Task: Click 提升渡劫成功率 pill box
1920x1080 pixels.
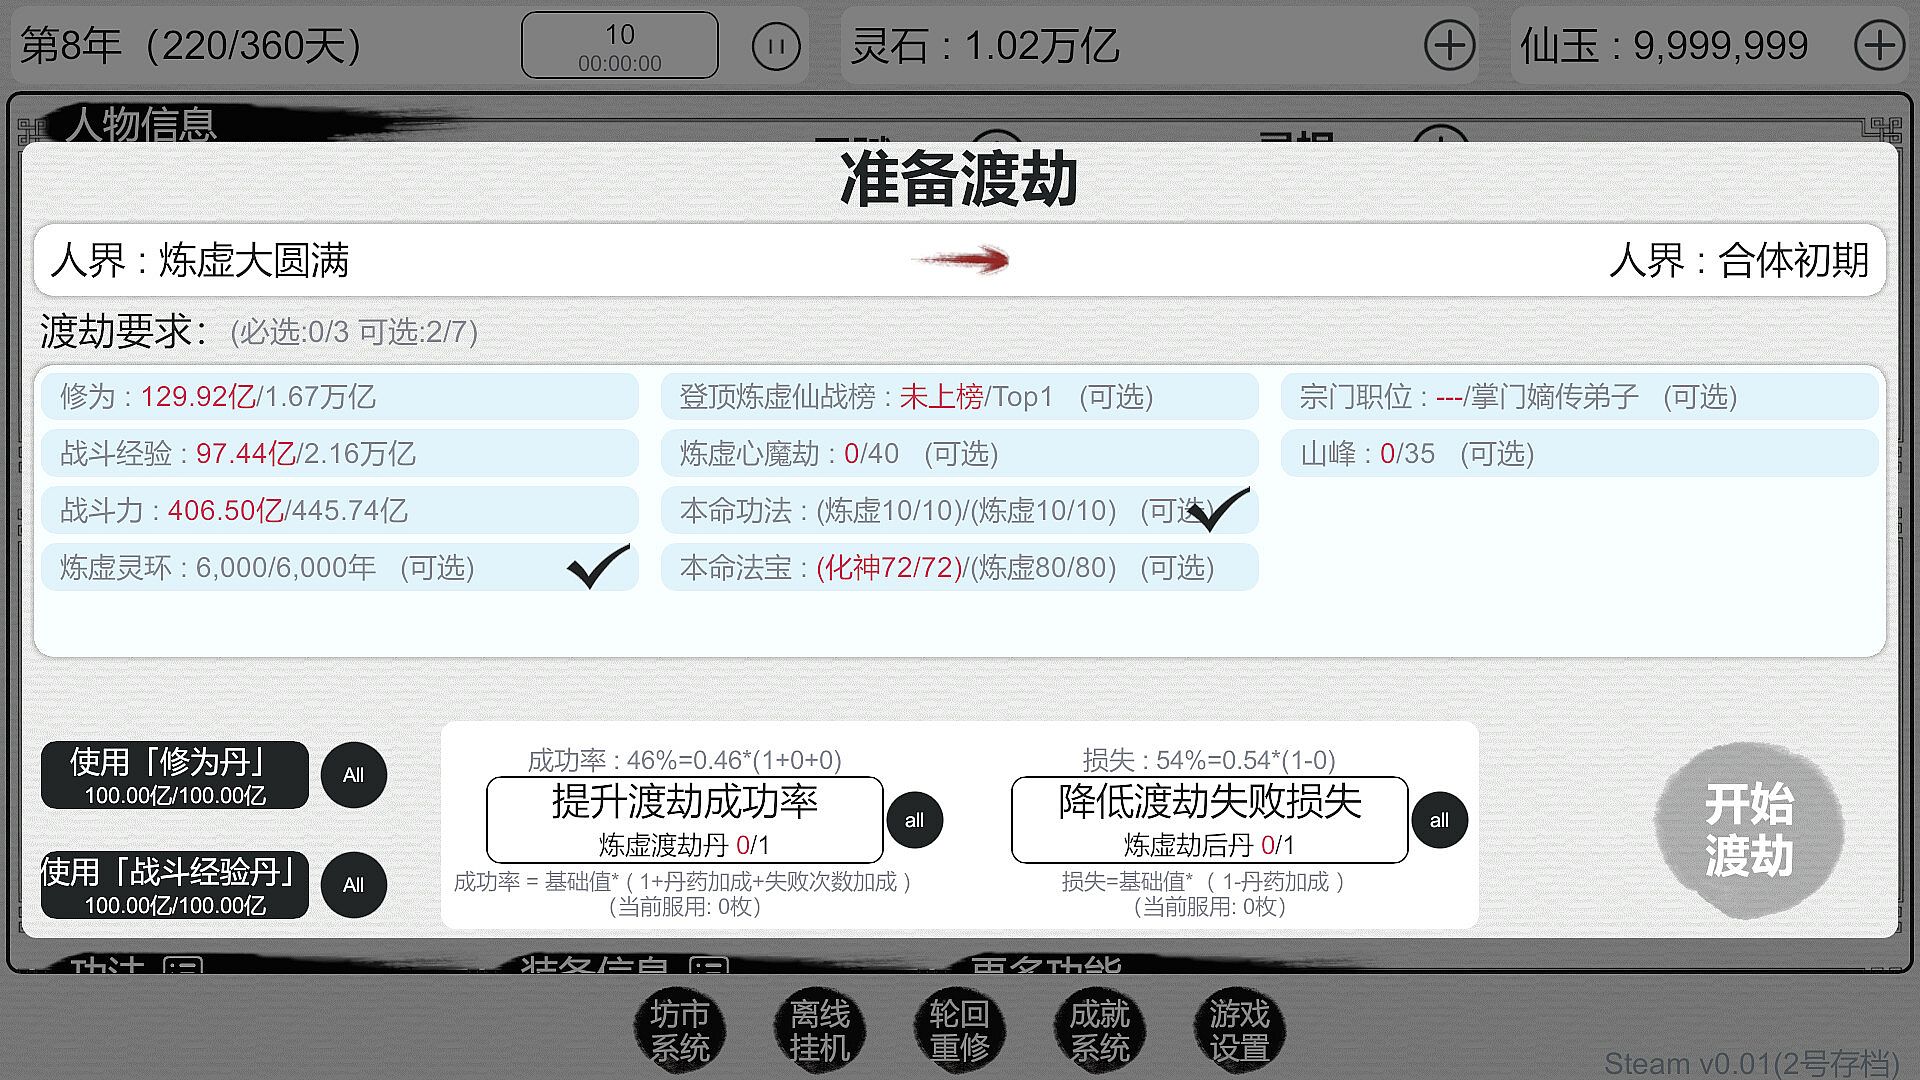Action: tap(684, 819)
